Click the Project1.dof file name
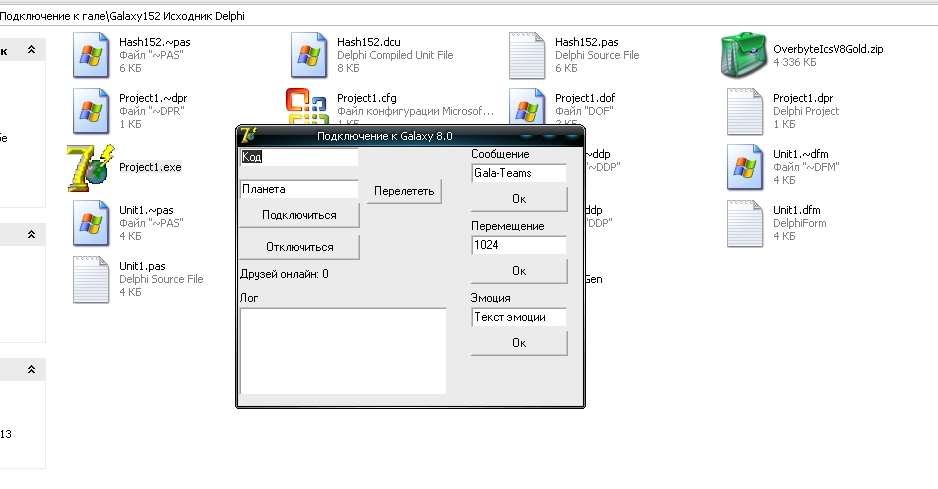 coord(585,98)
